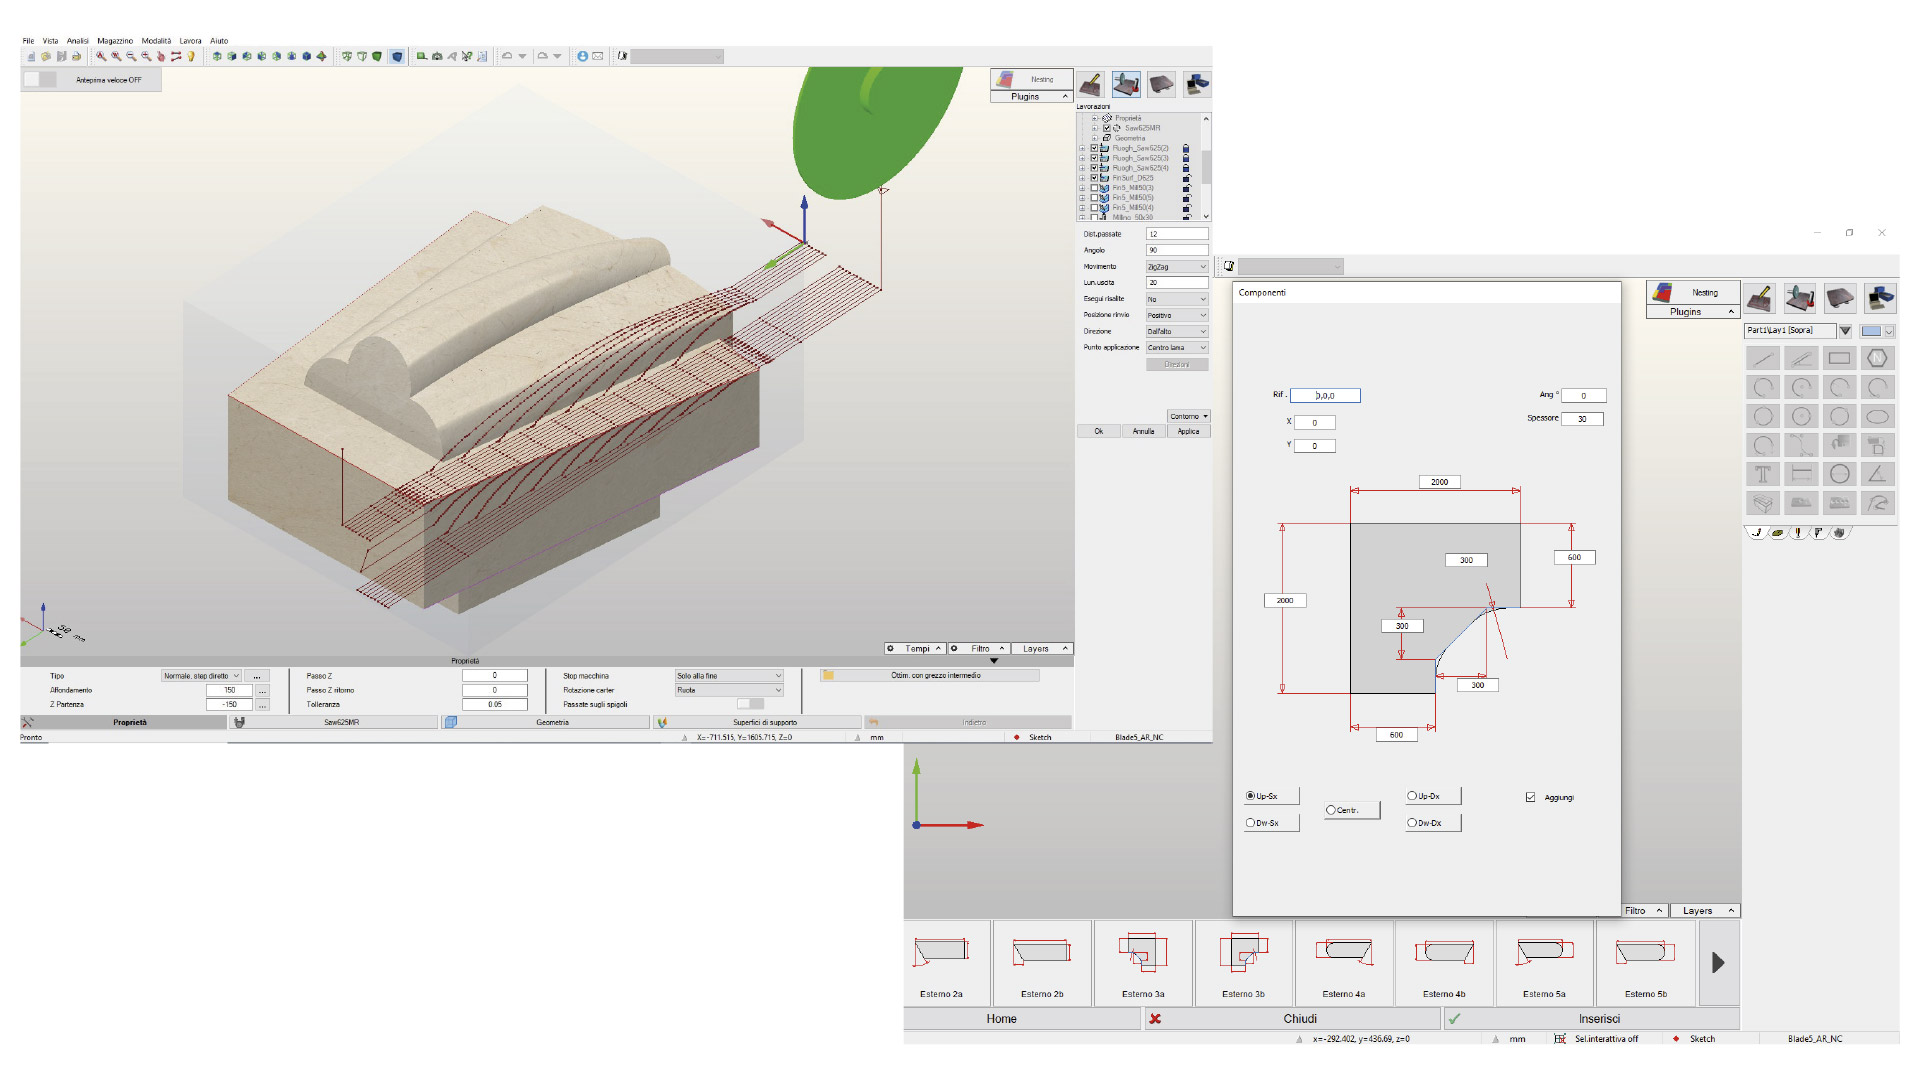Open the Punto applicazione dropdown
The height and width of the screenshot is (1080, 1920).
click(x=1177, y=348)
